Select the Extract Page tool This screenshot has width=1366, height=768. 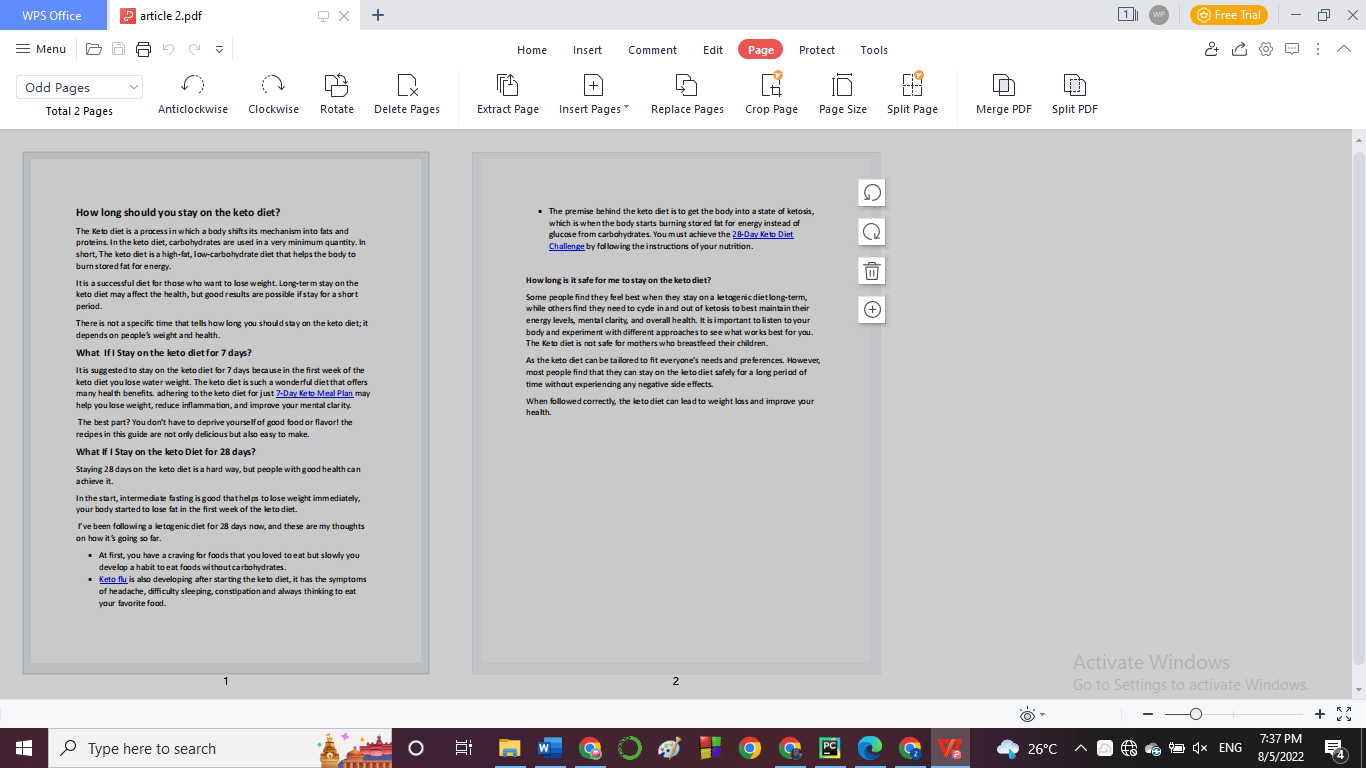(507, 93)
